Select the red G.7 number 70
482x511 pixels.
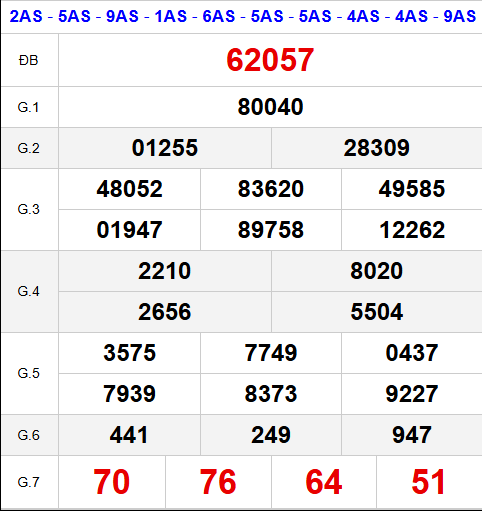tap(111, 482)
